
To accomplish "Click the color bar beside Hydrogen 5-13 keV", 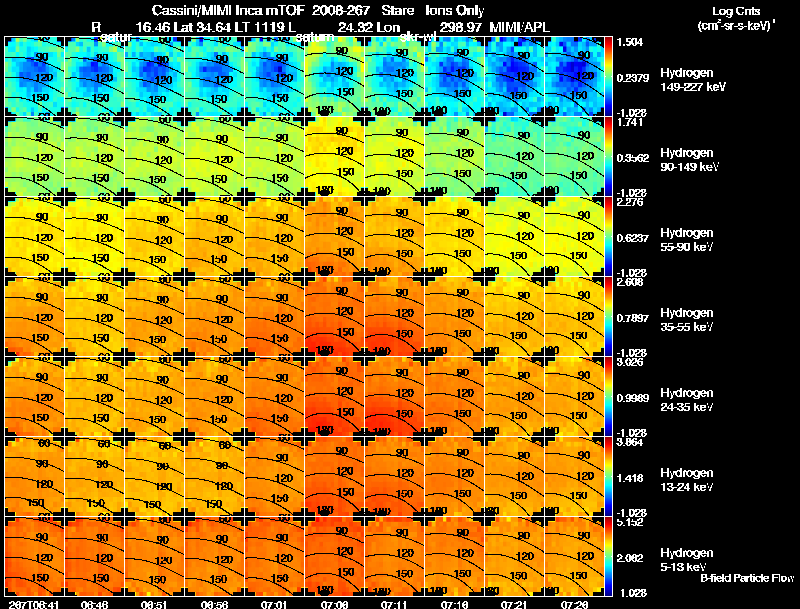I will pos(608,556).
